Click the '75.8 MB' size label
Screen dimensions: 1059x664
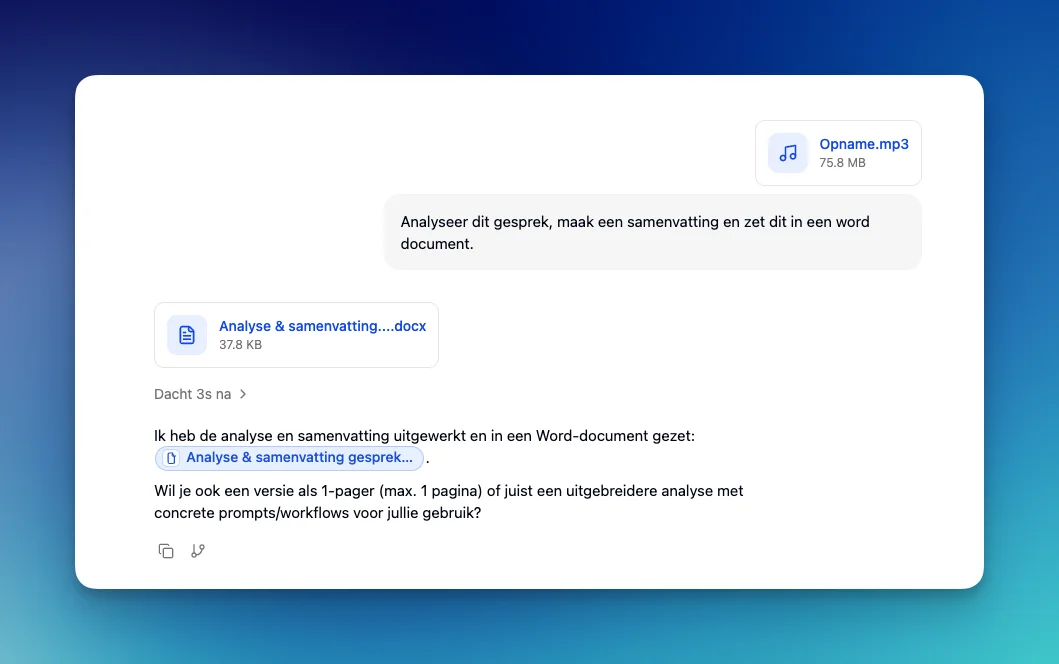point(842,162)
